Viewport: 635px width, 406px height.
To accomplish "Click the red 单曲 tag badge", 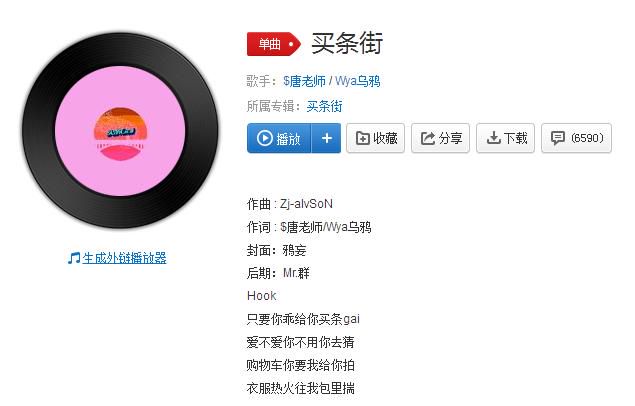I will point(274,44).
